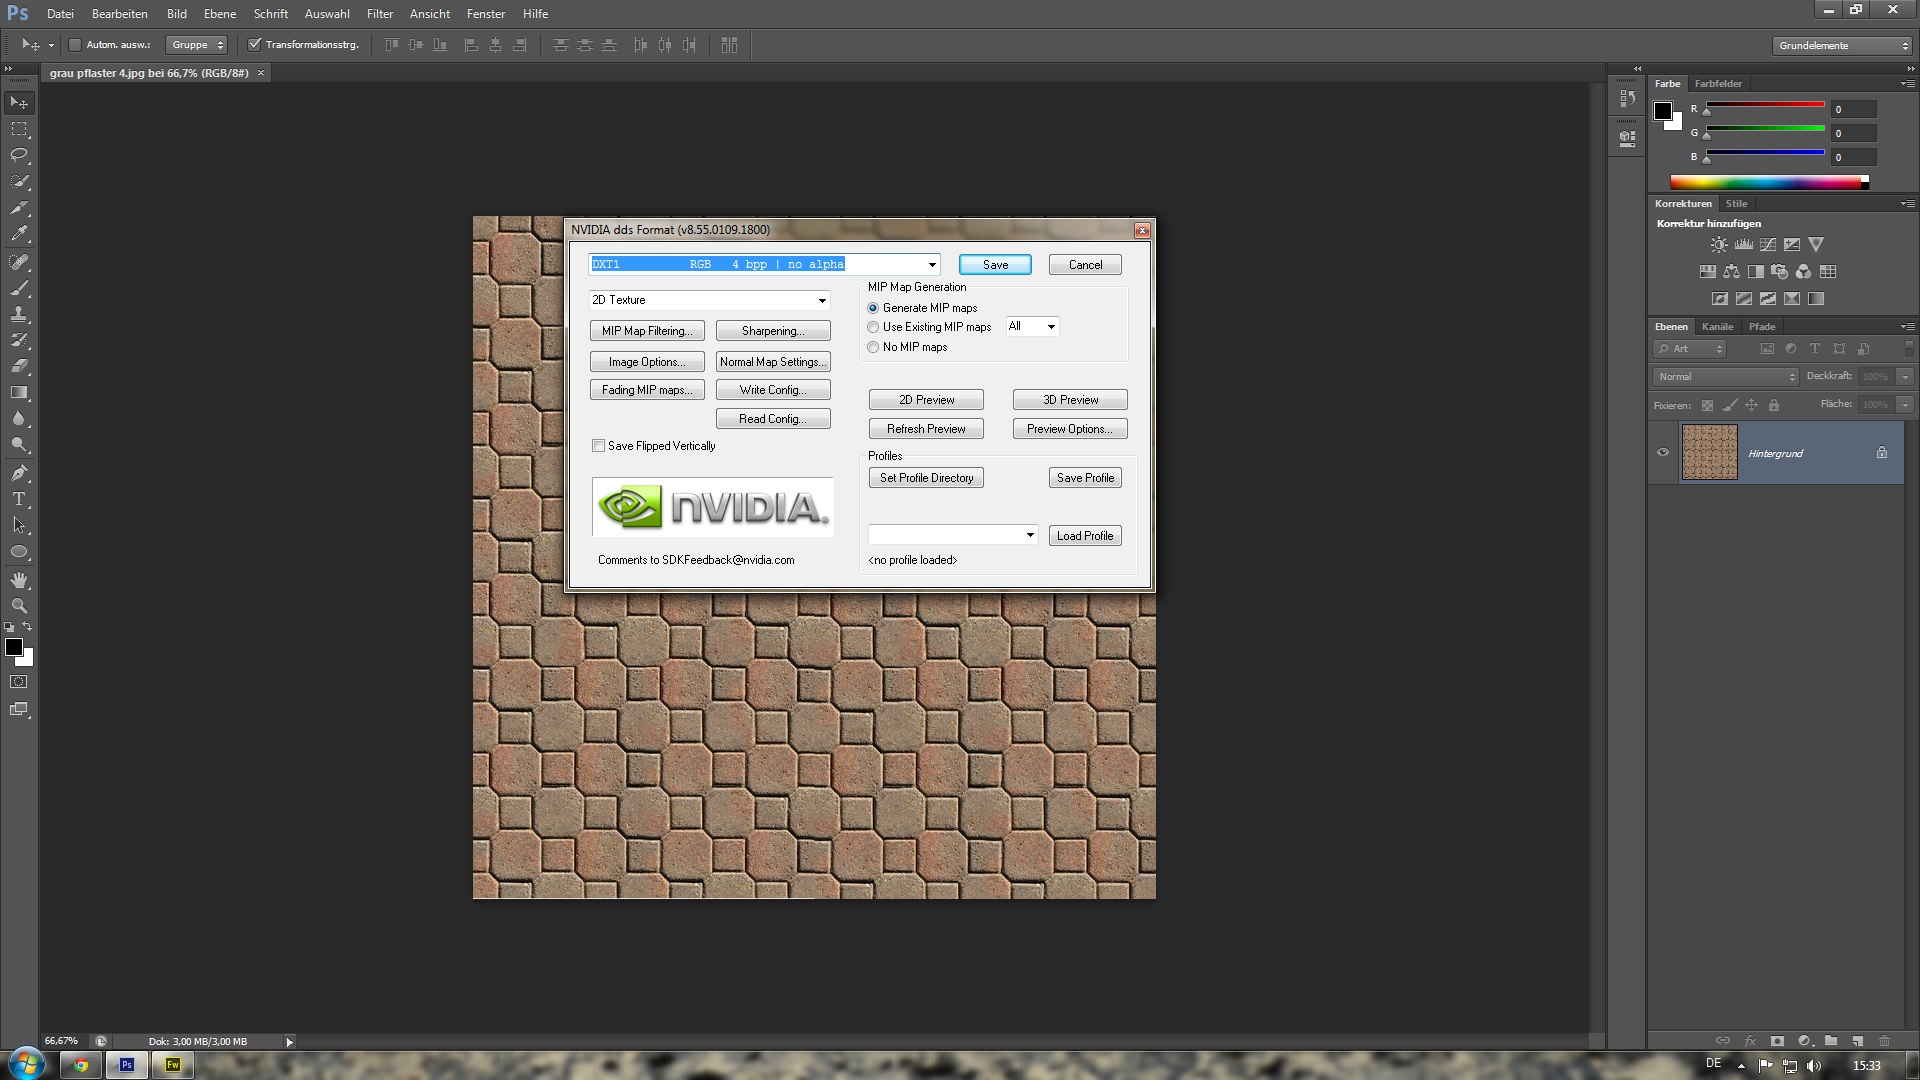Select the Type tool
Viewport: 1920px width, 1080px height.
point(19,499)
